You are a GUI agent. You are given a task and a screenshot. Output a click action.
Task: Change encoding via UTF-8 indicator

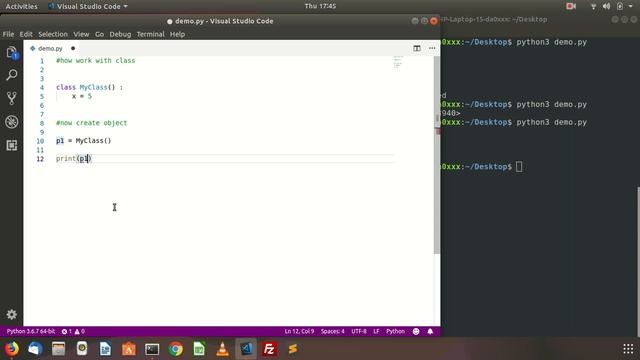pos(359,331)
